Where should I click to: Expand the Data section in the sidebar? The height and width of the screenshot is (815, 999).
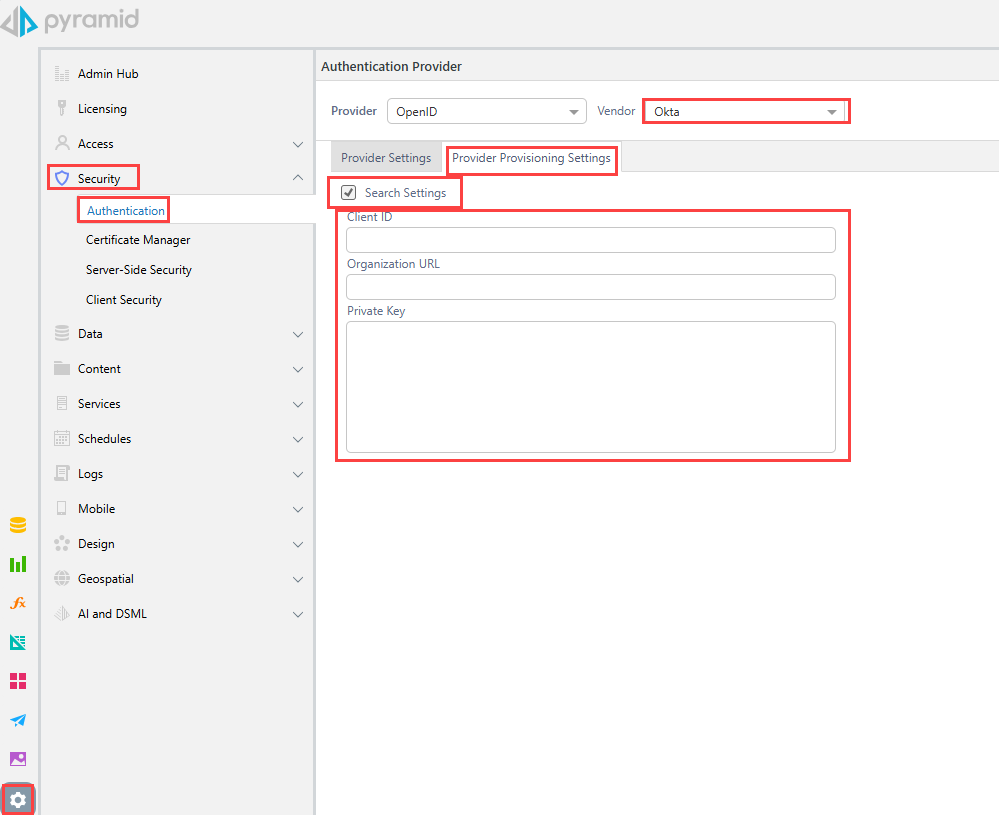pyautogui.click(x=297, y=333)
